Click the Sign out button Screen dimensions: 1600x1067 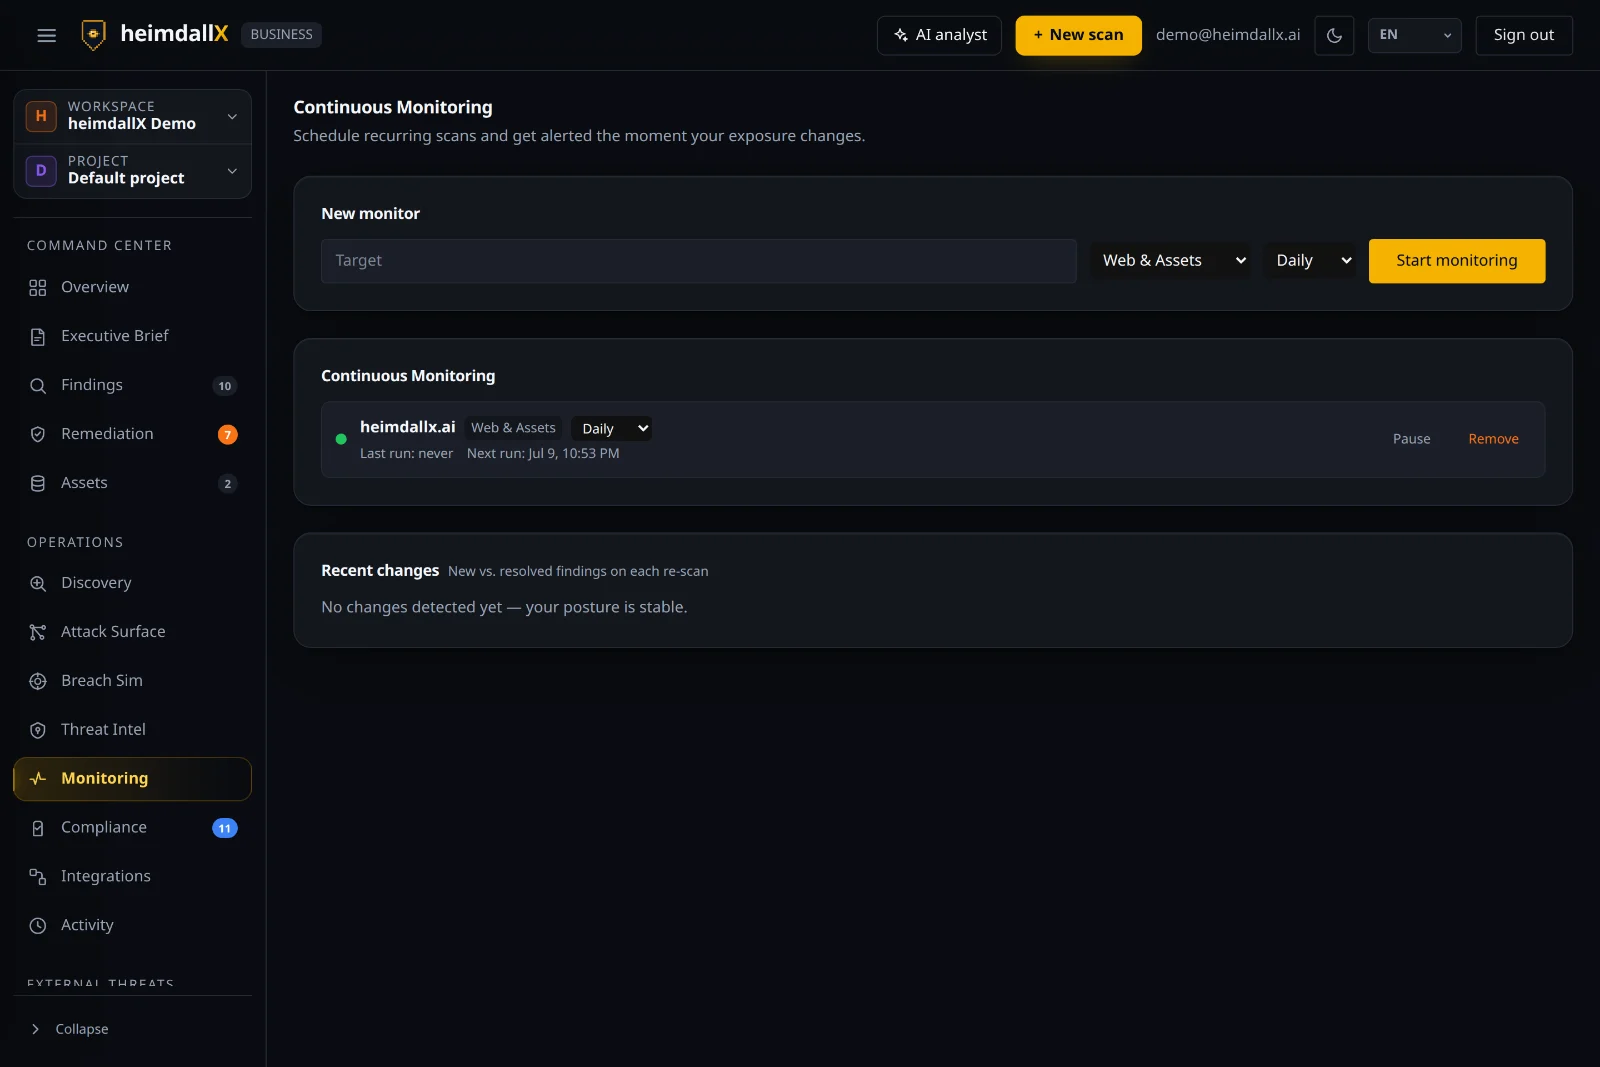click(1523, 35)
